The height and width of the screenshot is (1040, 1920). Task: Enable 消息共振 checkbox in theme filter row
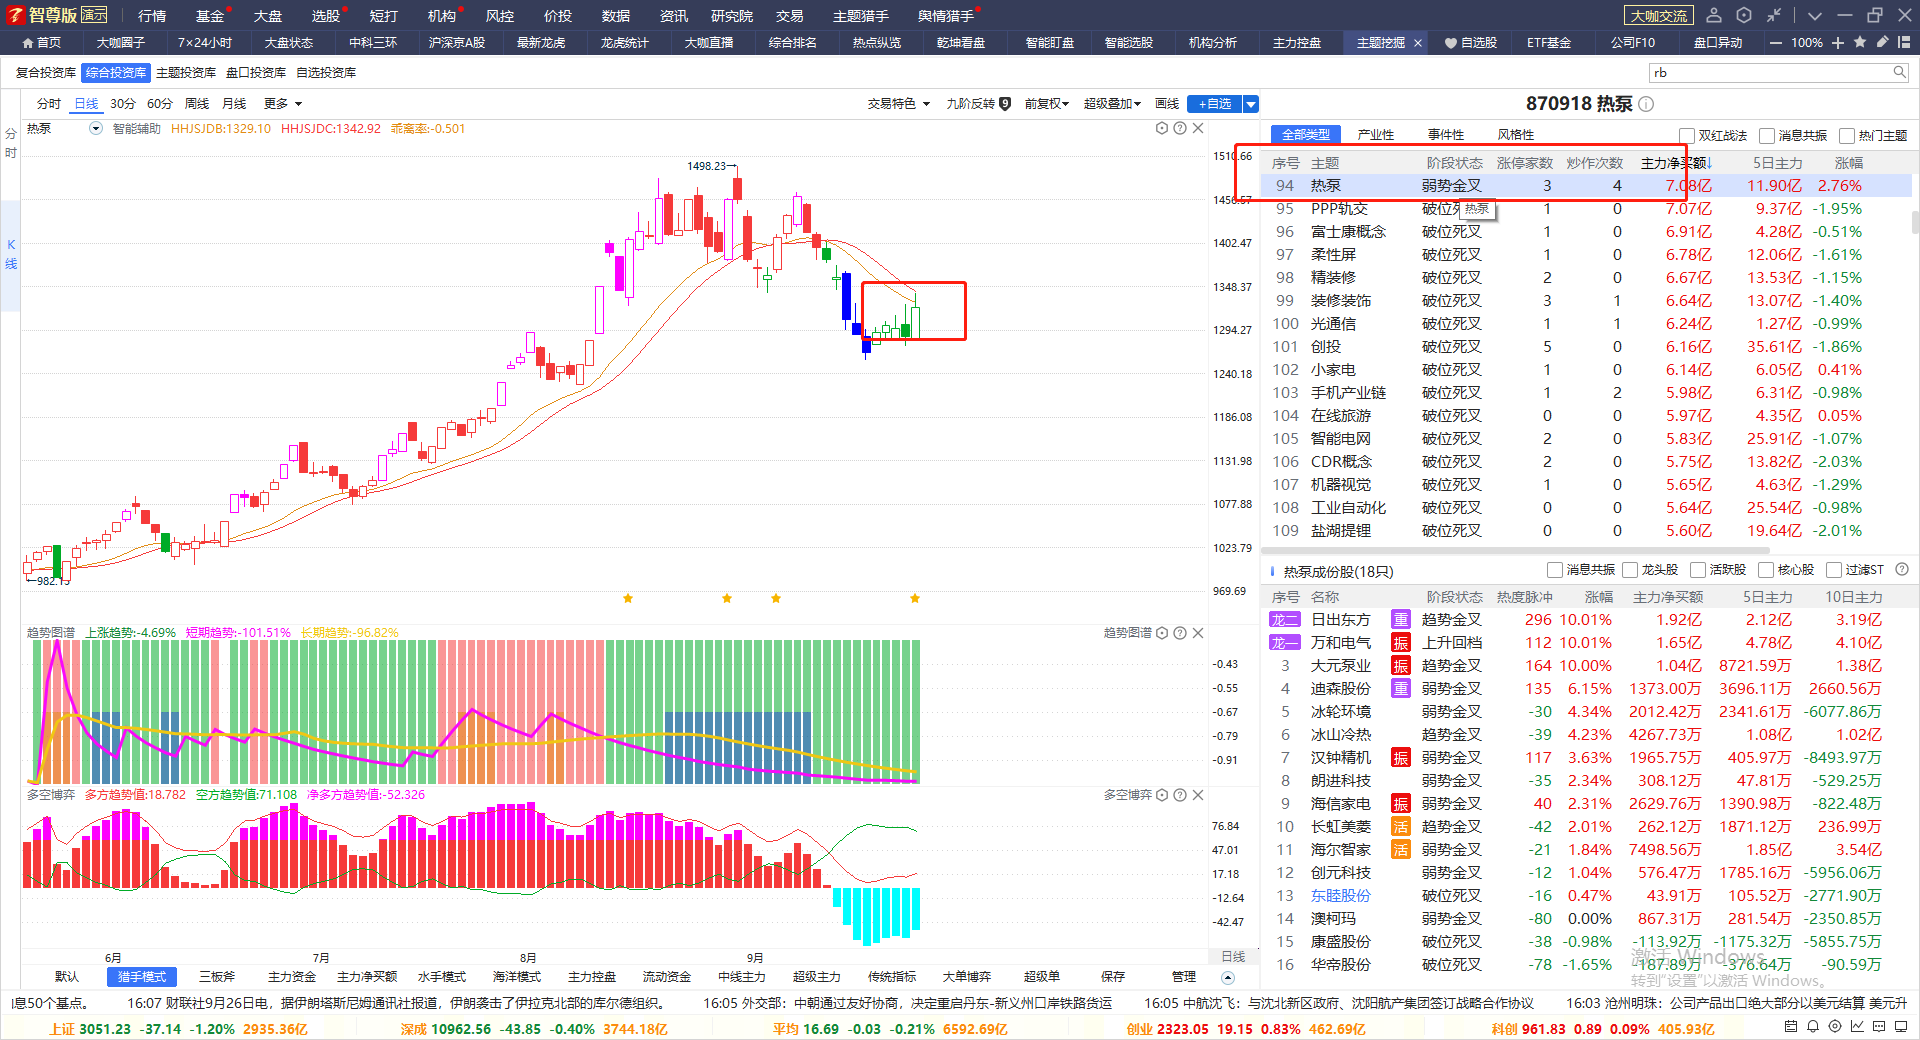coord(1767,136)
